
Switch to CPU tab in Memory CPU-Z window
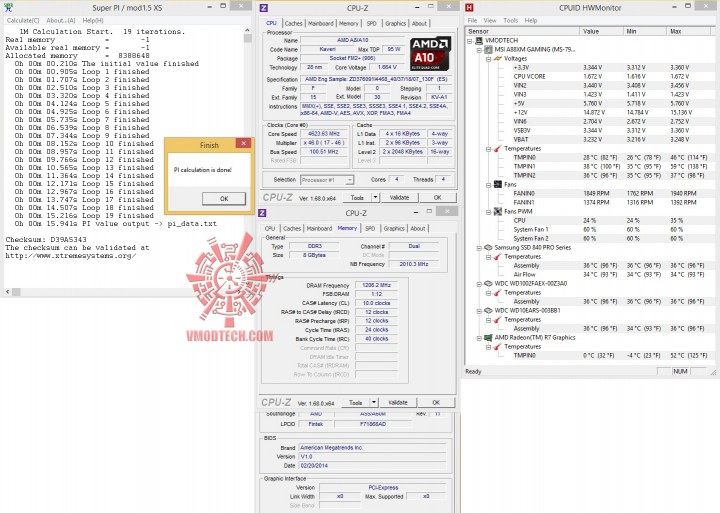click(270, 228)
